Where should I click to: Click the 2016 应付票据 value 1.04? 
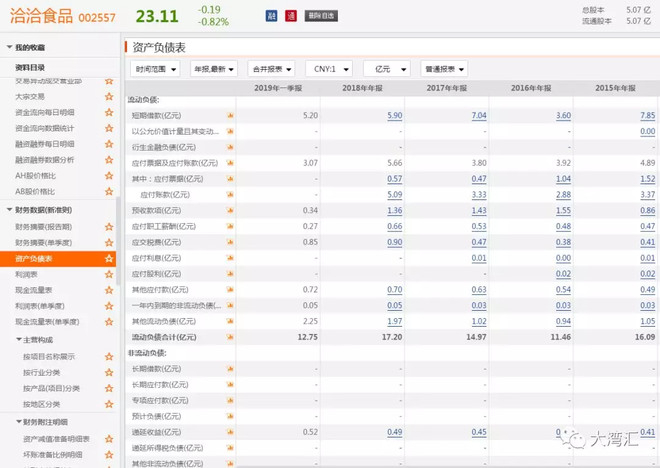point(563,179)
